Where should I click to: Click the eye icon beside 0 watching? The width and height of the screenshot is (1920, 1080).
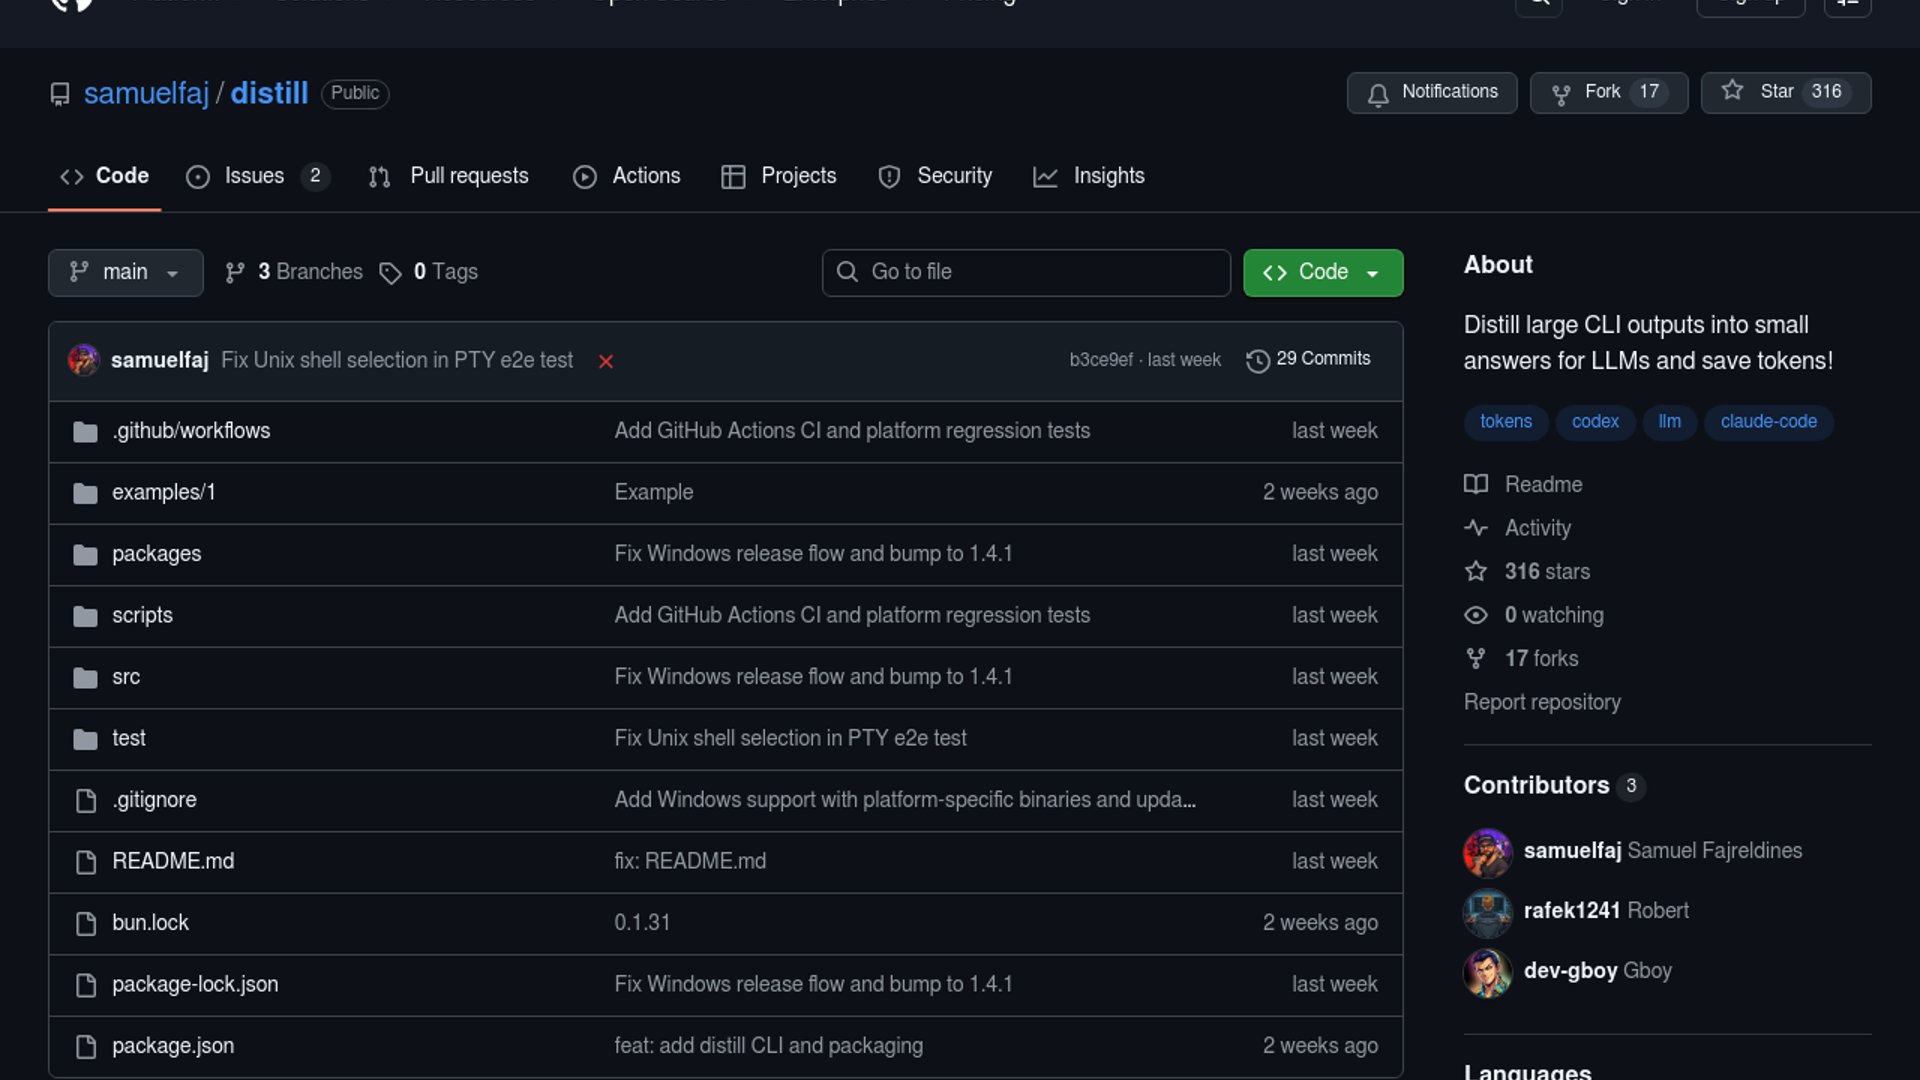pos(1476,616)
